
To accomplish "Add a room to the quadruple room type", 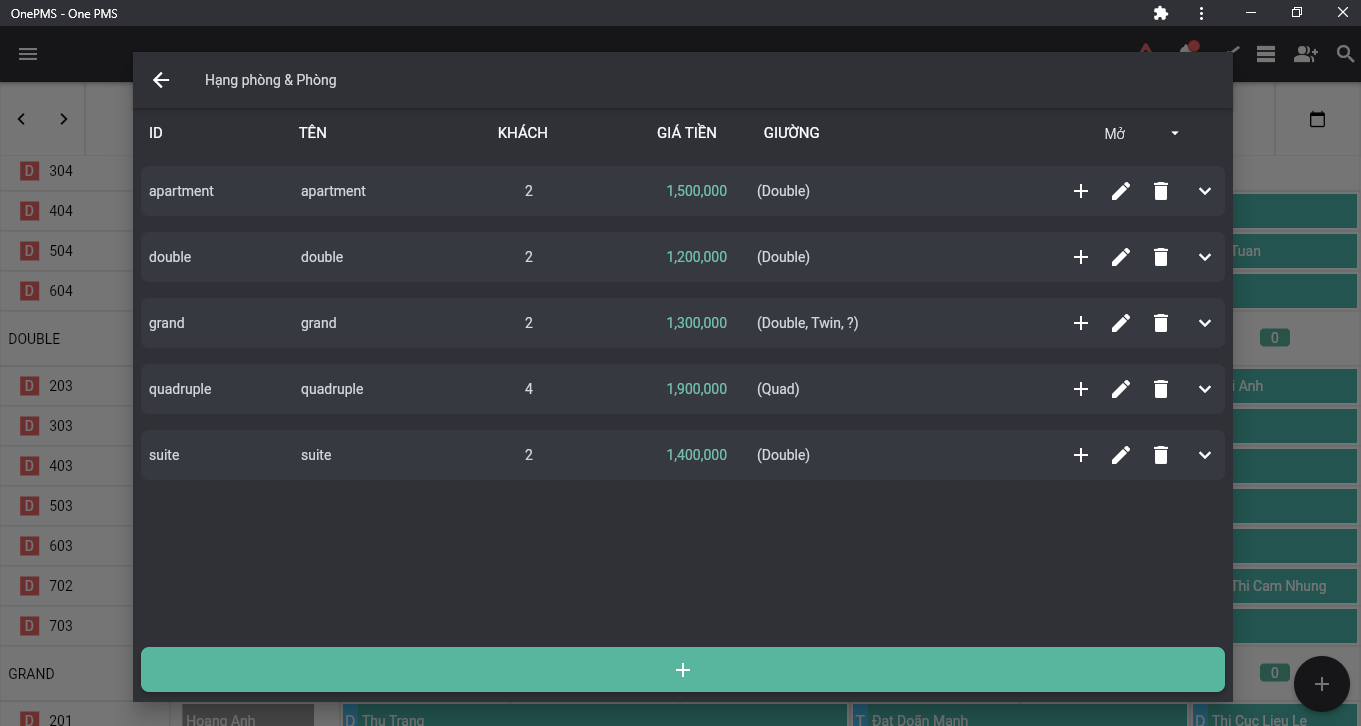I will click(x=1081, y=389).
